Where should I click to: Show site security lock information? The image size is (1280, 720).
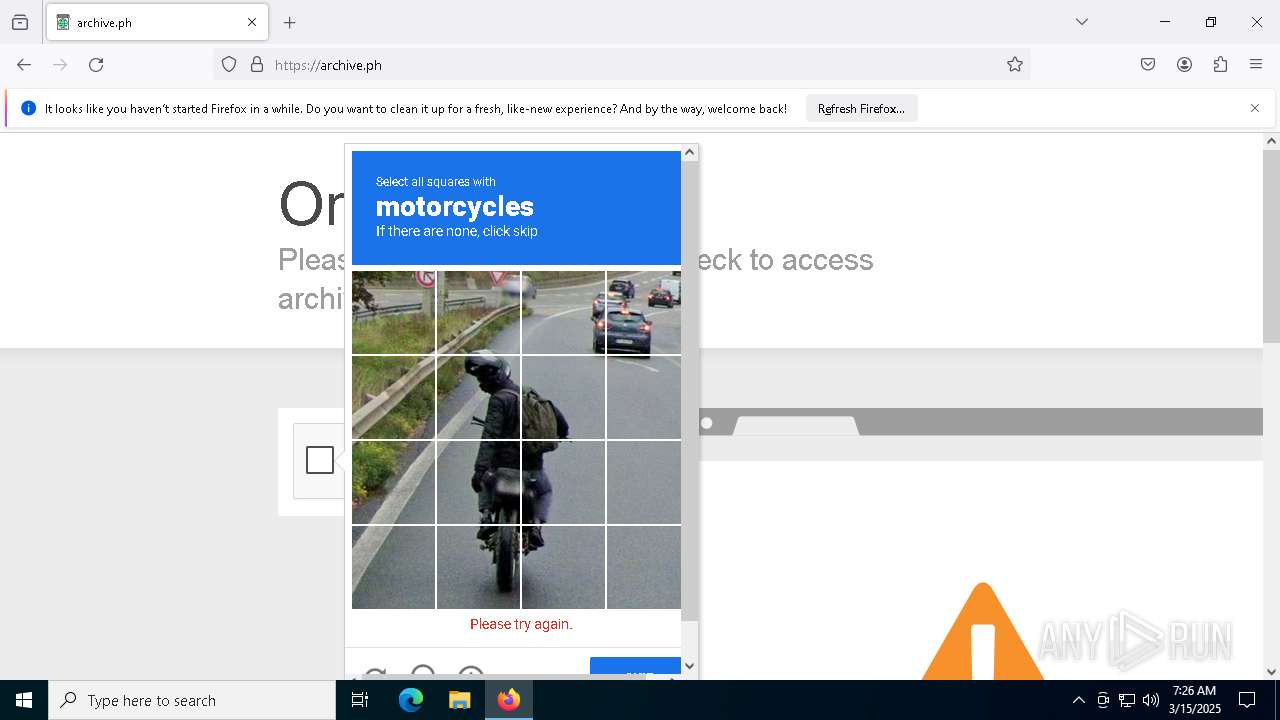(257, 65)
